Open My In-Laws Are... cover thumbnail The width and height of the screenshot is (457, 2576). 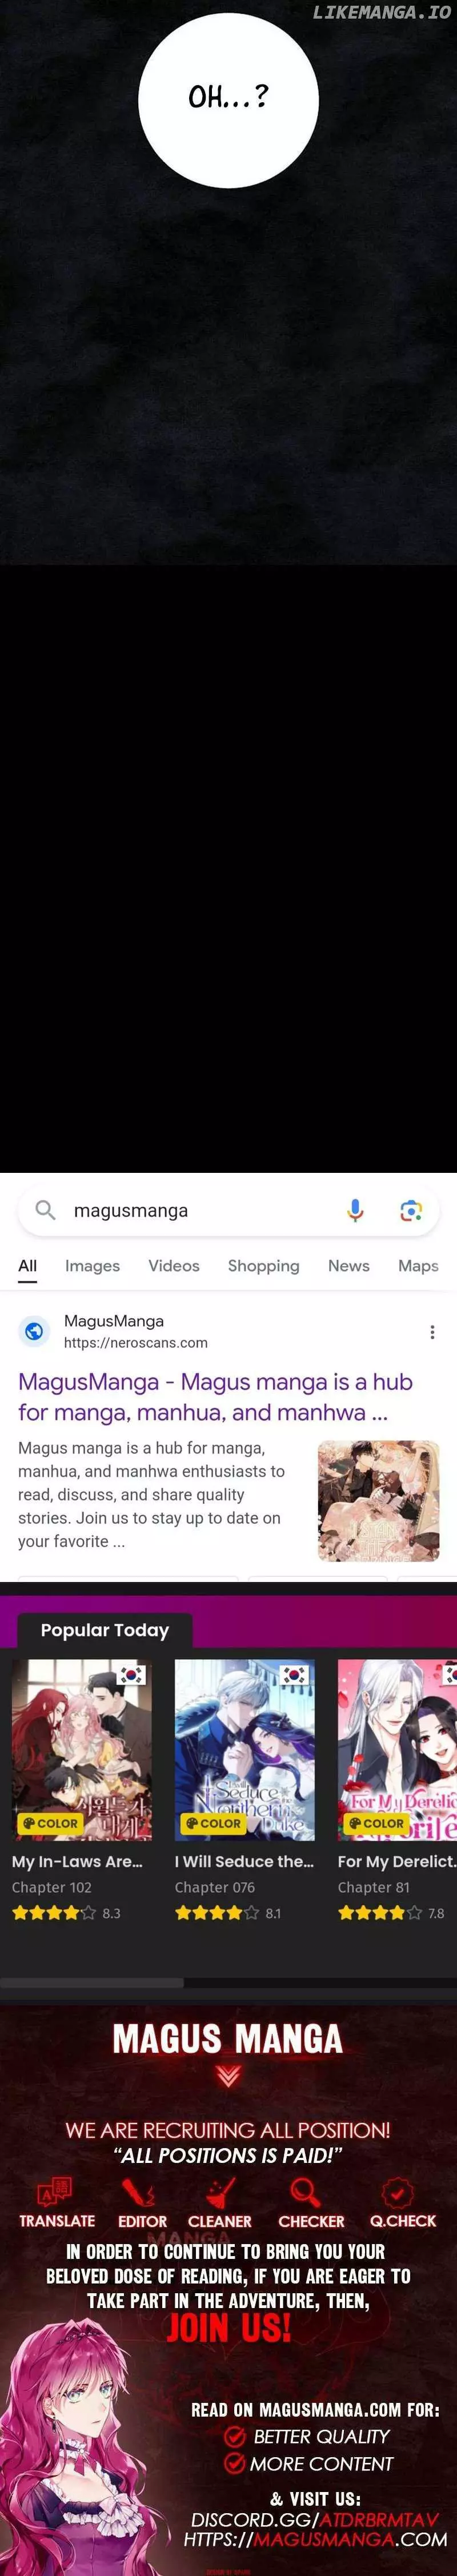pyautogui.click(x=82, y=1749)
